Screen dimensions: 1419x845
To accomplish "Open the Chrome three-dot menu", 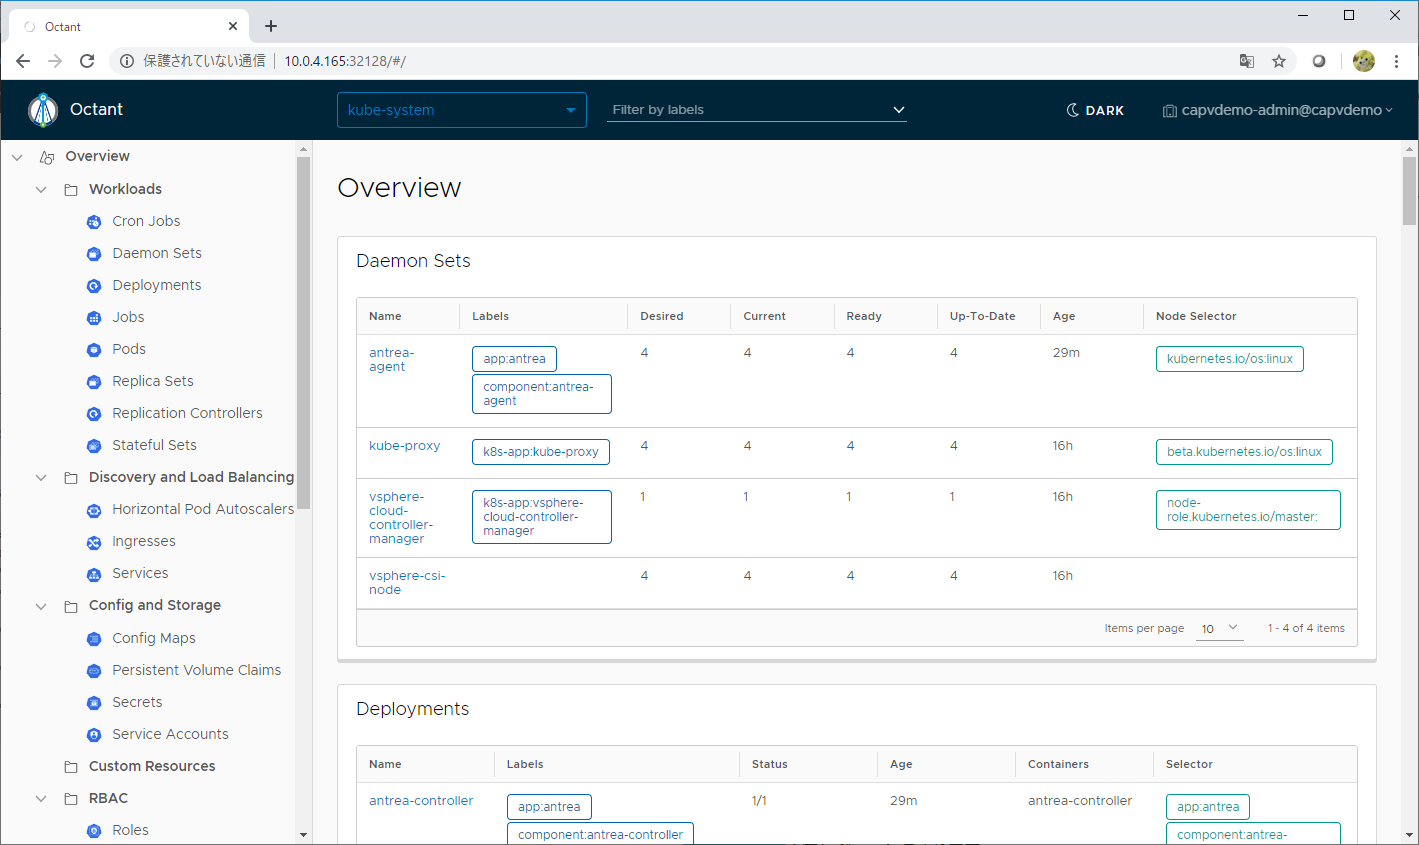I will [1396, 61].
